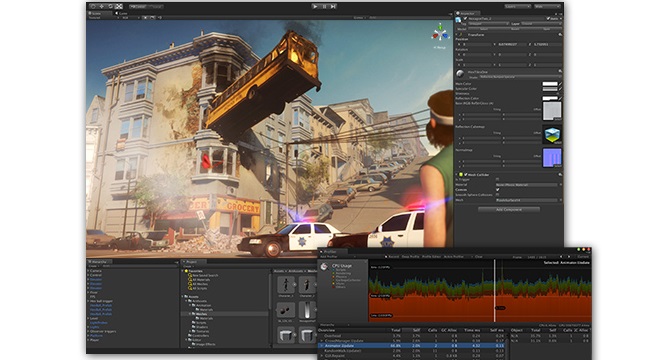
Task: Click the Clear button in Profiler
Action: point(478,257)
